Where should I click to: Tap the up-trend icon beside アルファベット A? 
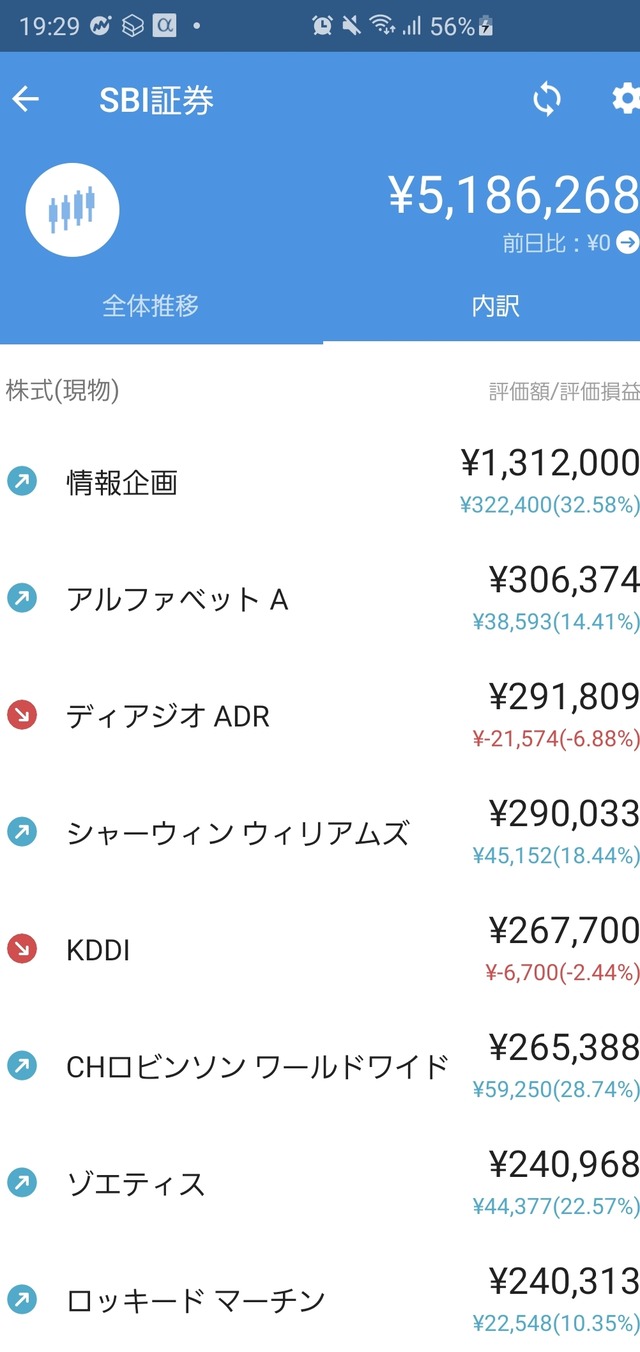[x=21, y=598]
